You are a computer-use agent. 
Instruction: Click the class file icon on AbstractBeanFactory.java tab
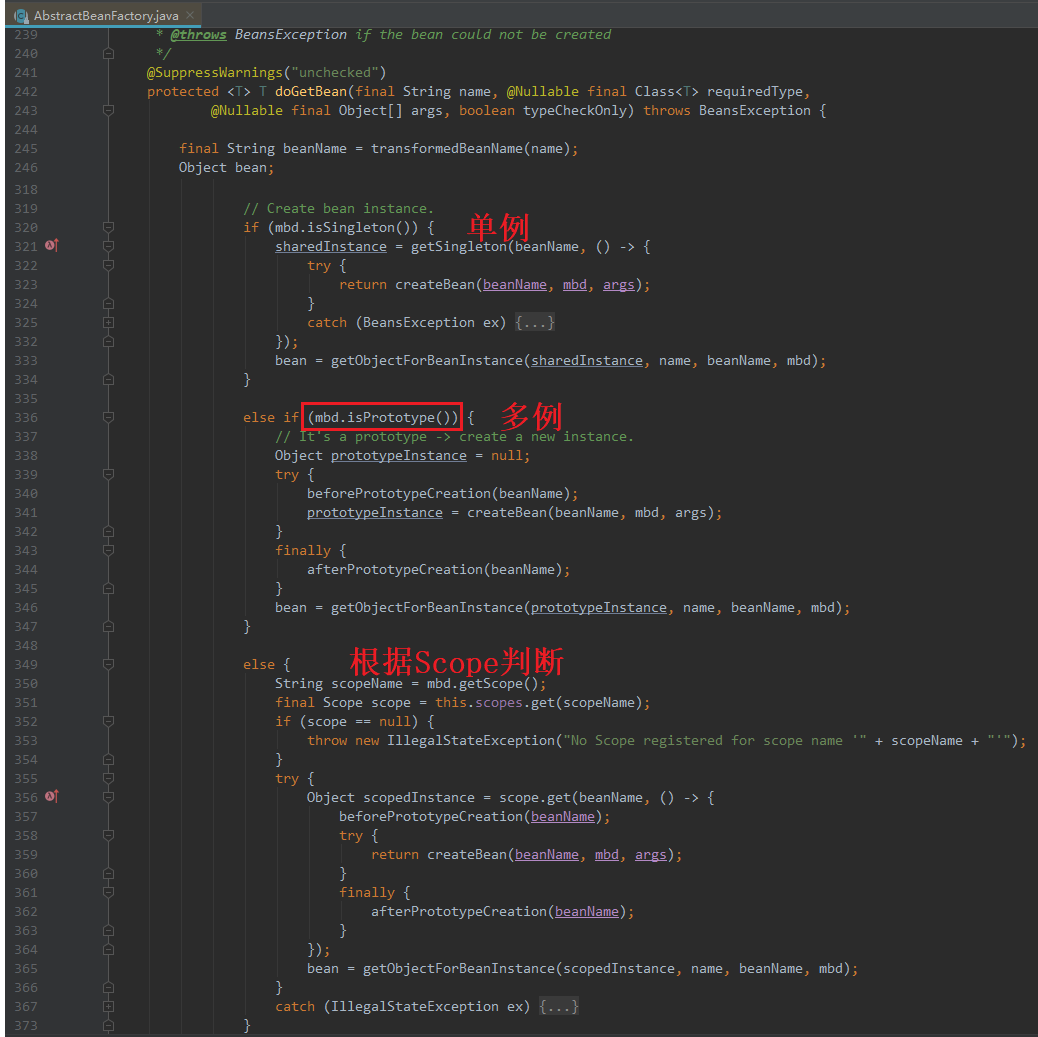coord(21,15)
